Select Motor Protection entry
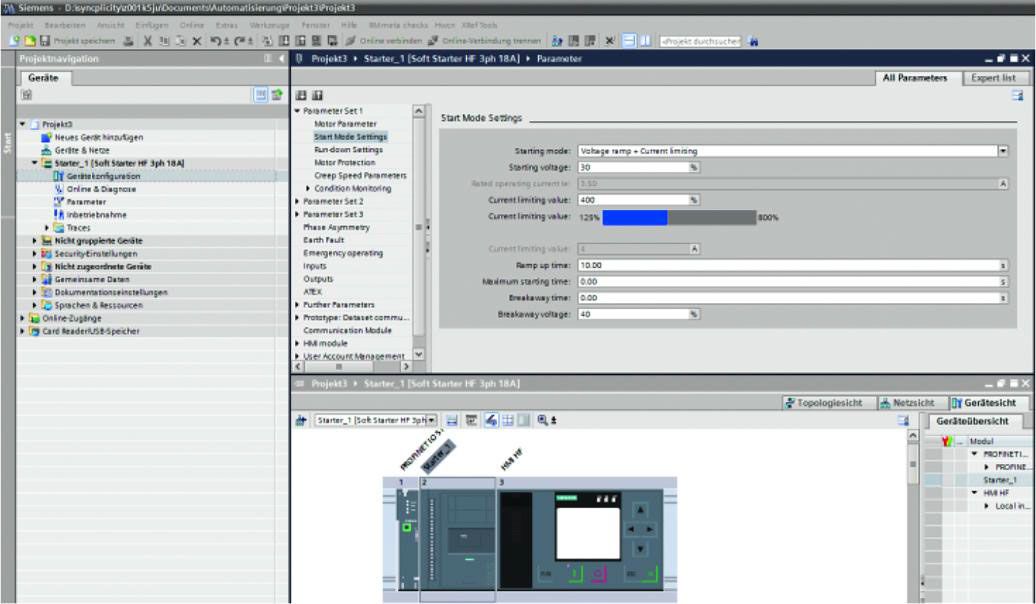This screenshot has height=604, width=1036. 344,163
